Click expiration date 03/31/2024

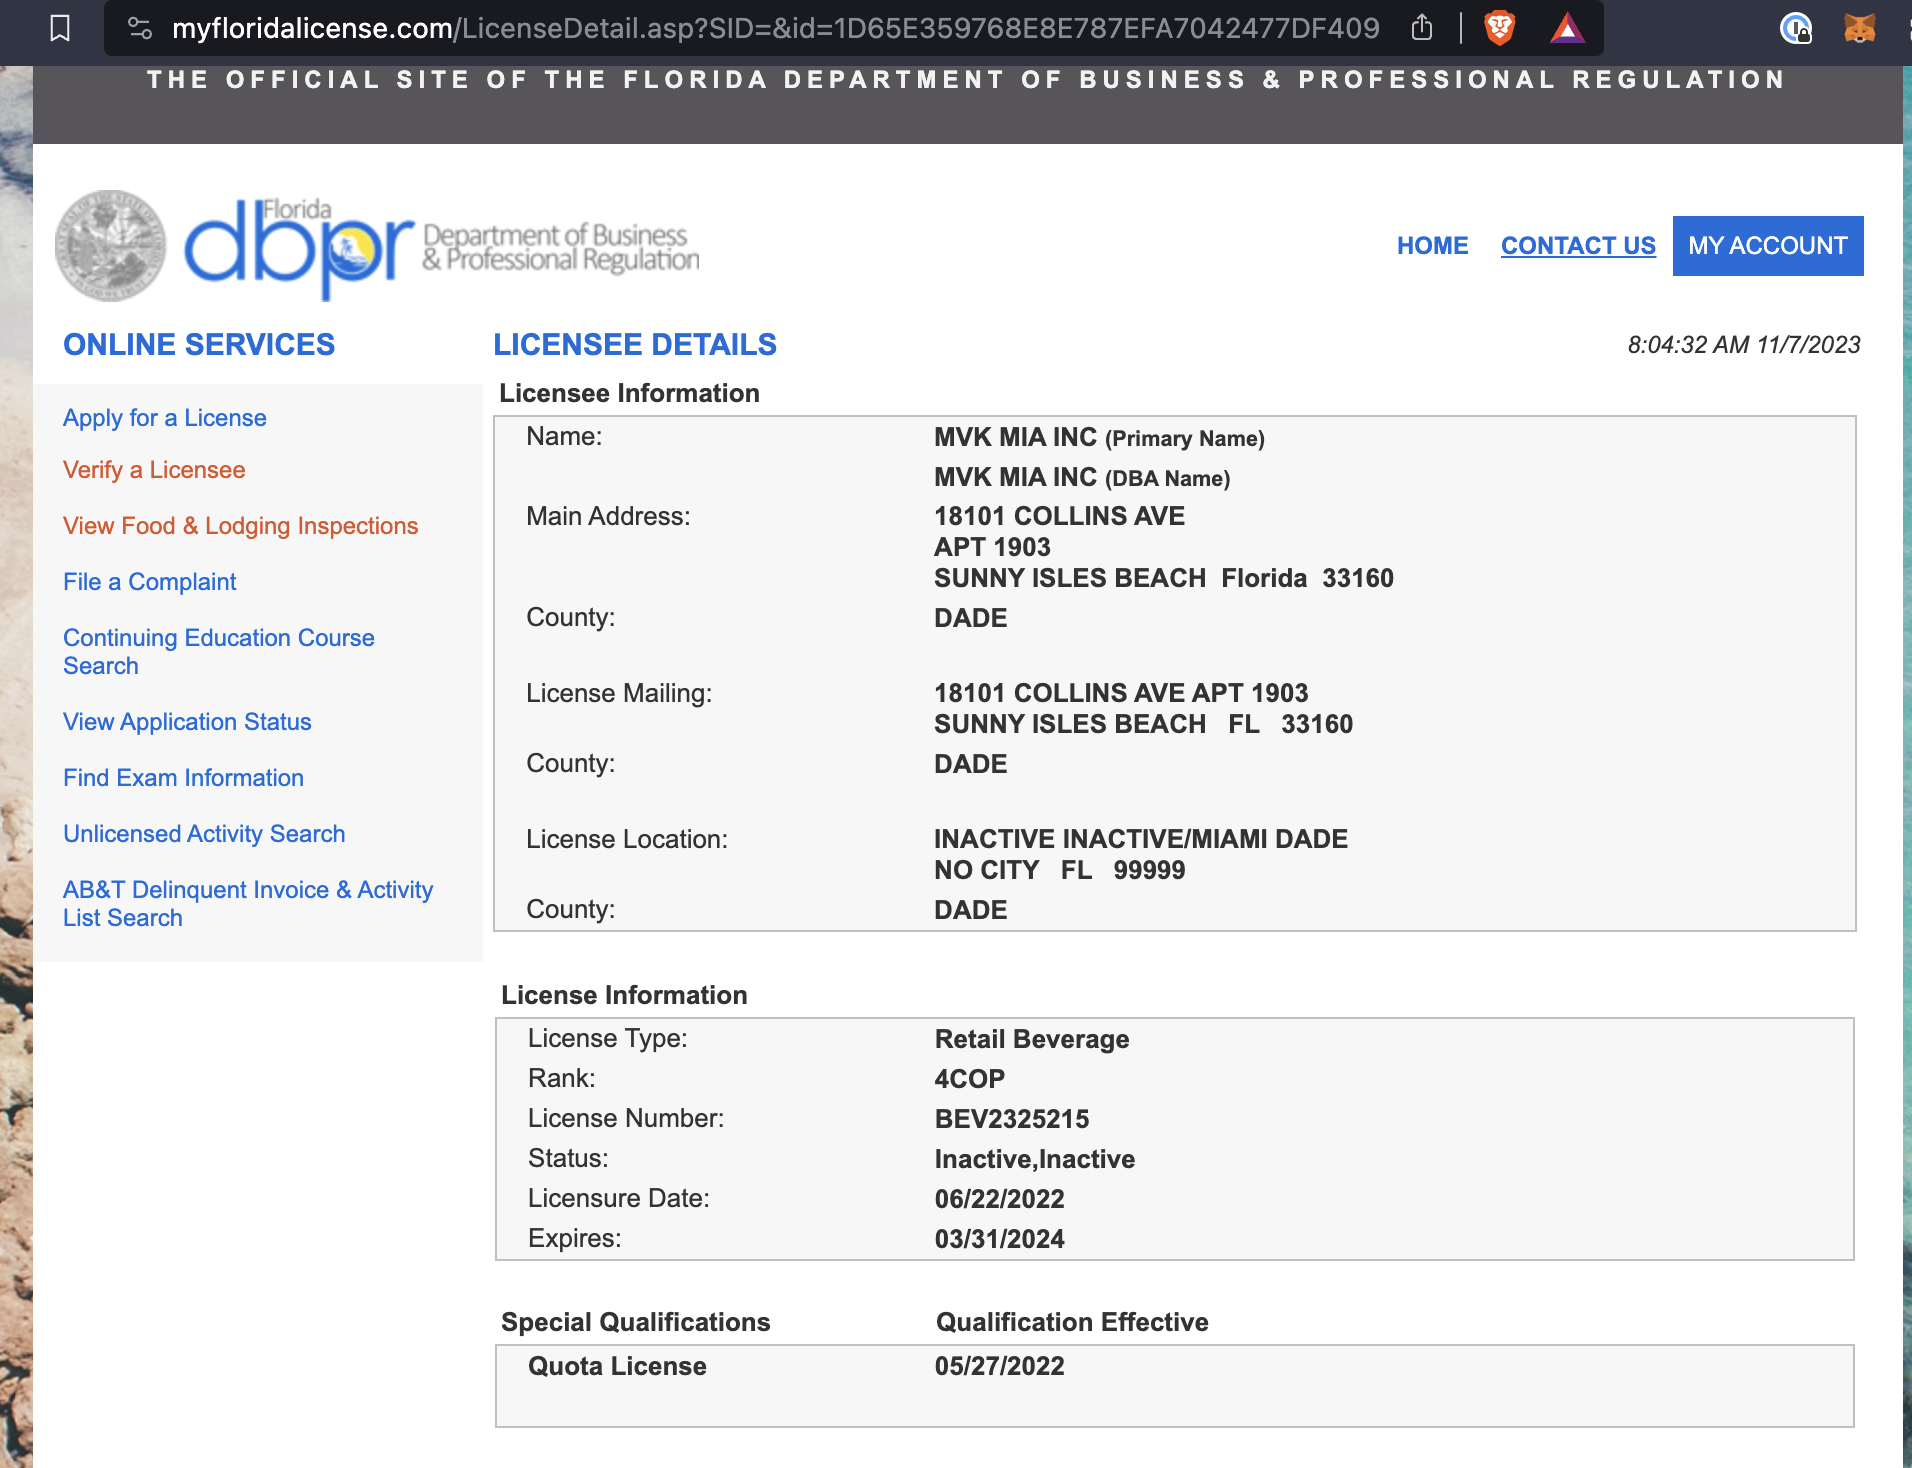pos(999,1239)
